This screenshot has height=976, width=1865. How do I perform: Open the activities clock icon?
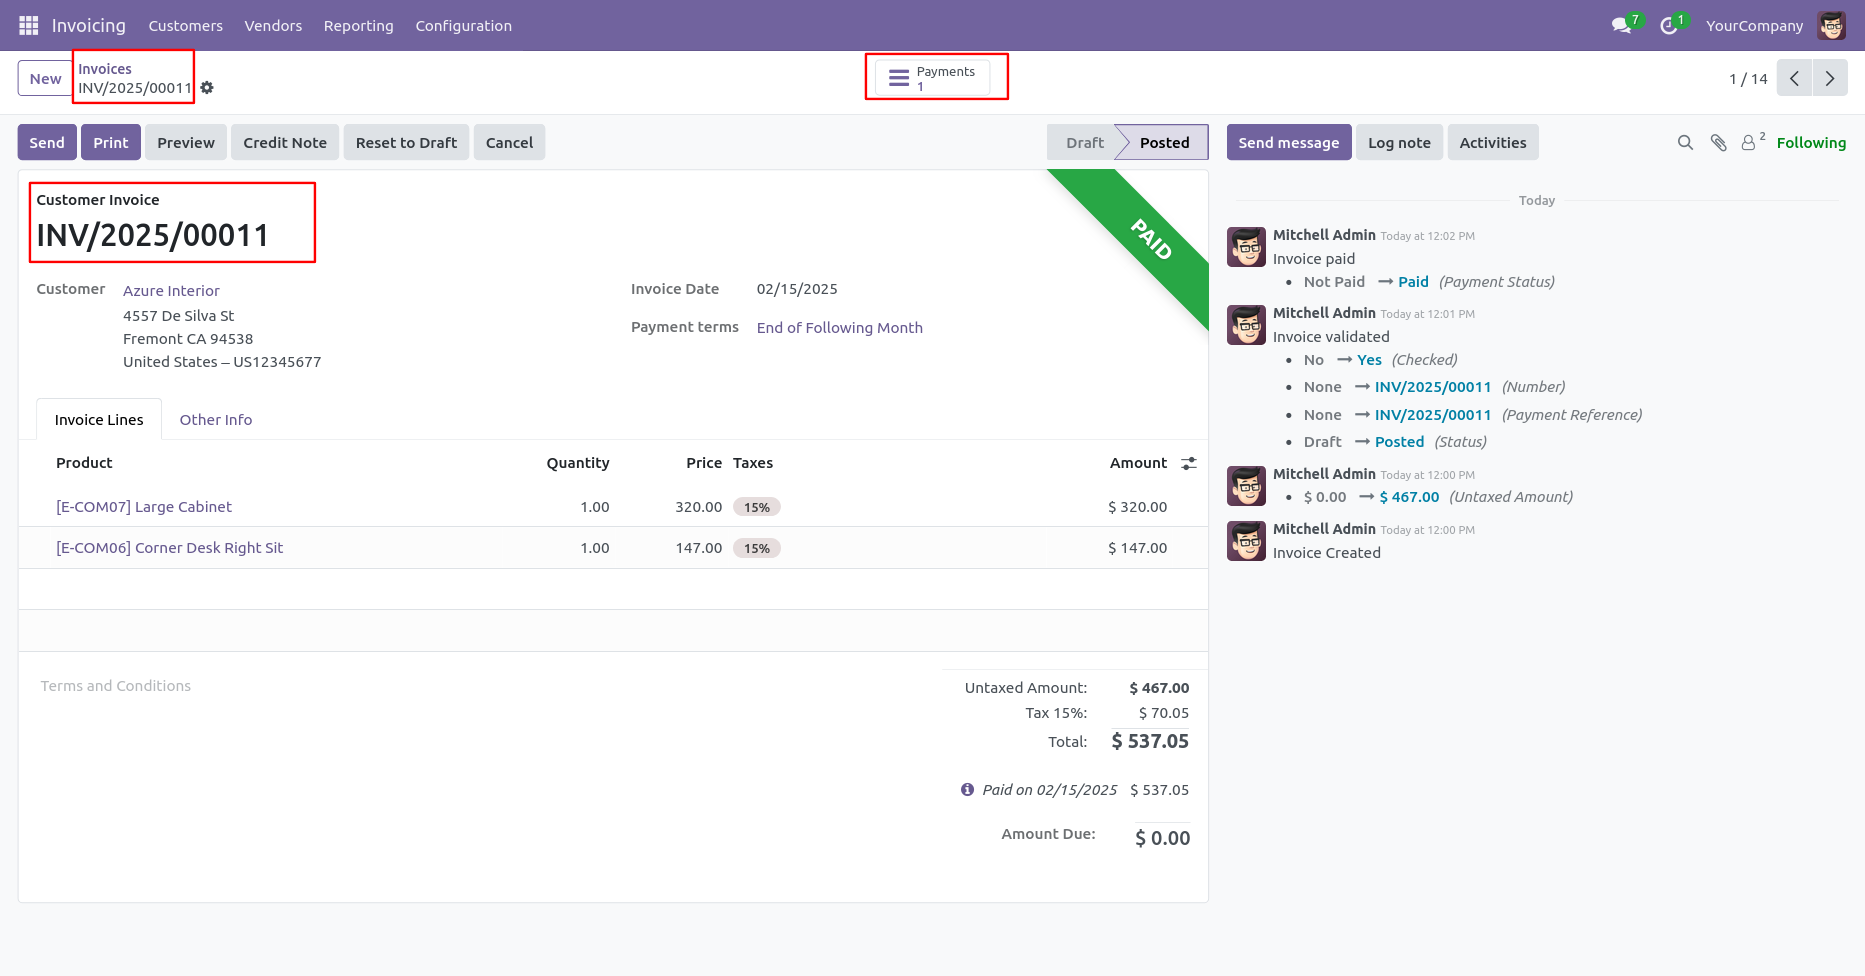pos(1668,25)
